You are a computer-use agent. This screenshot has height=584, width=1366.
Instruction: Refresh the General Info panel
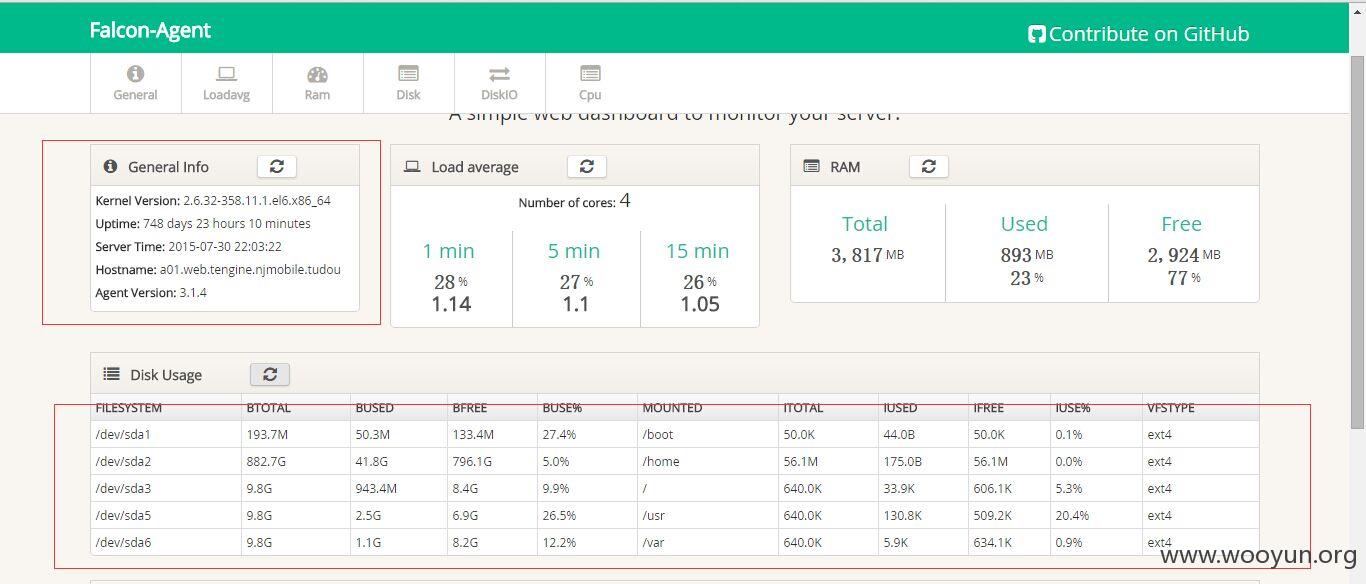coord(277,166)
